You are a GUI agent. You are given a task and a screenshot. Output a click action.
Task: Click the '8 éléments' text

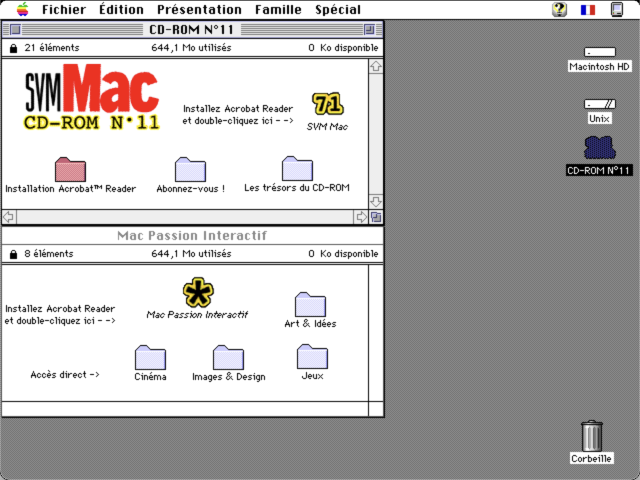coord(49,254)
